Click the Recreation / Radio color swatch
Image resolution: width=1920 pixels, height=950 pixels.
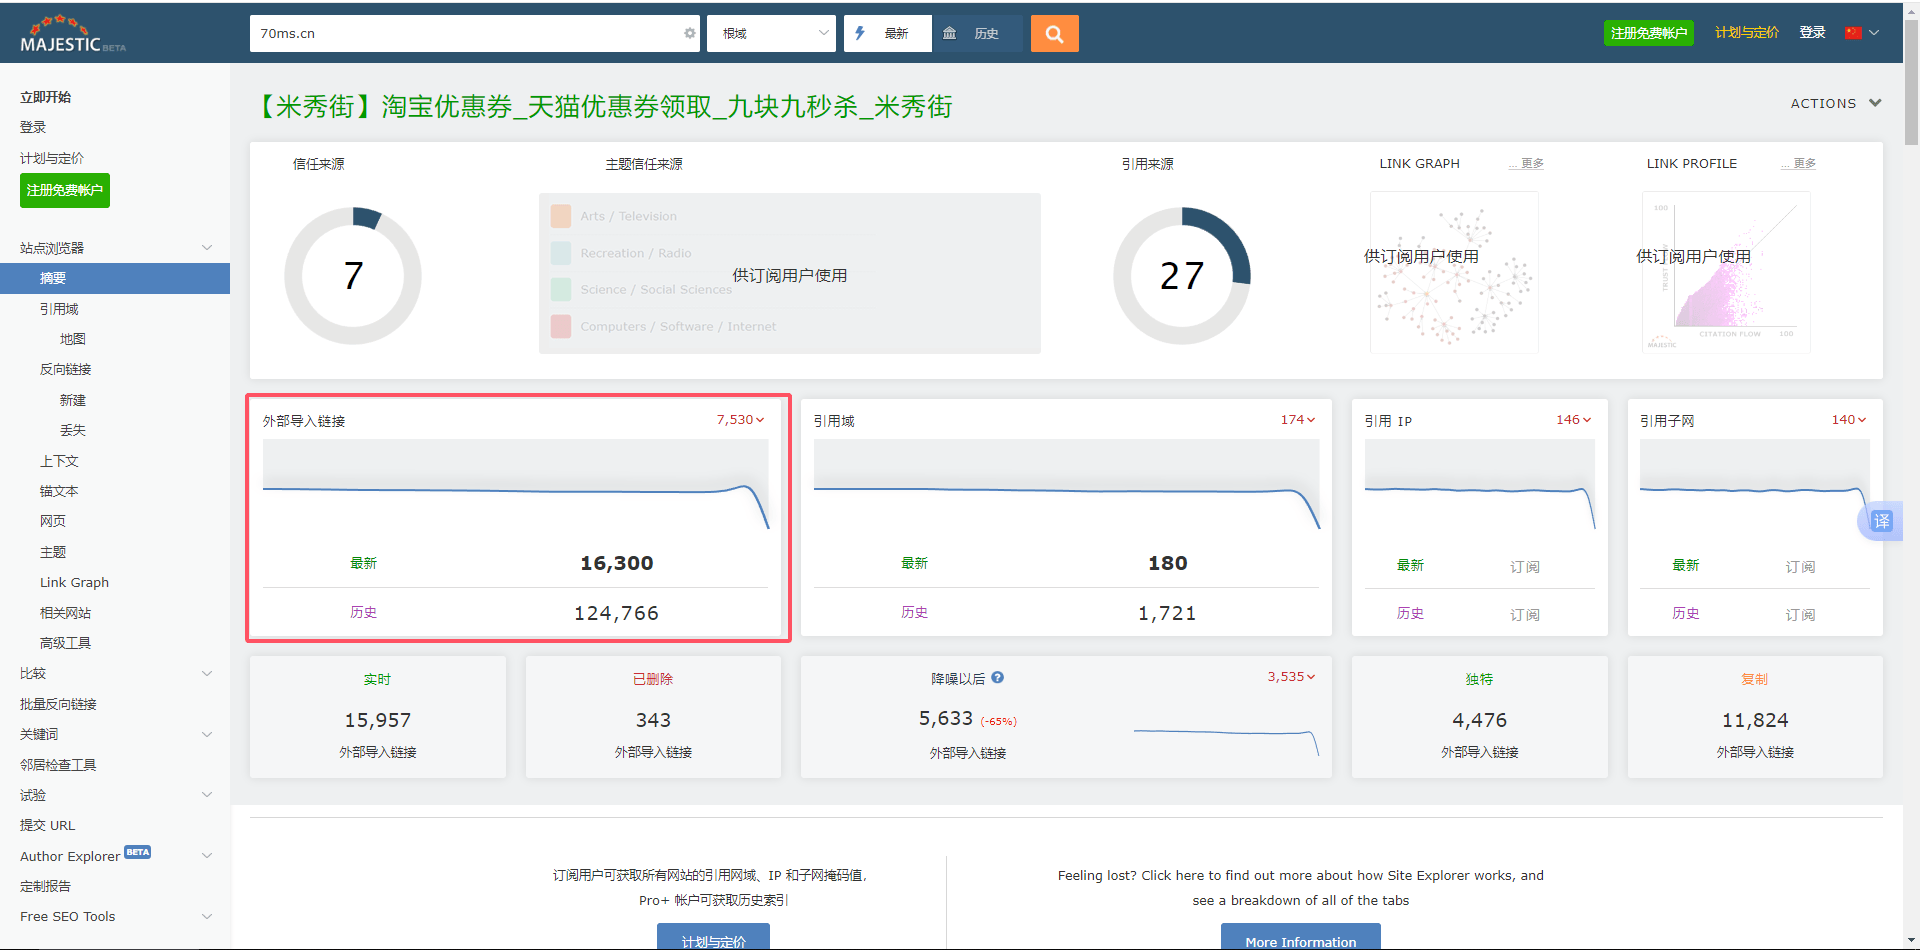[561, 253]
